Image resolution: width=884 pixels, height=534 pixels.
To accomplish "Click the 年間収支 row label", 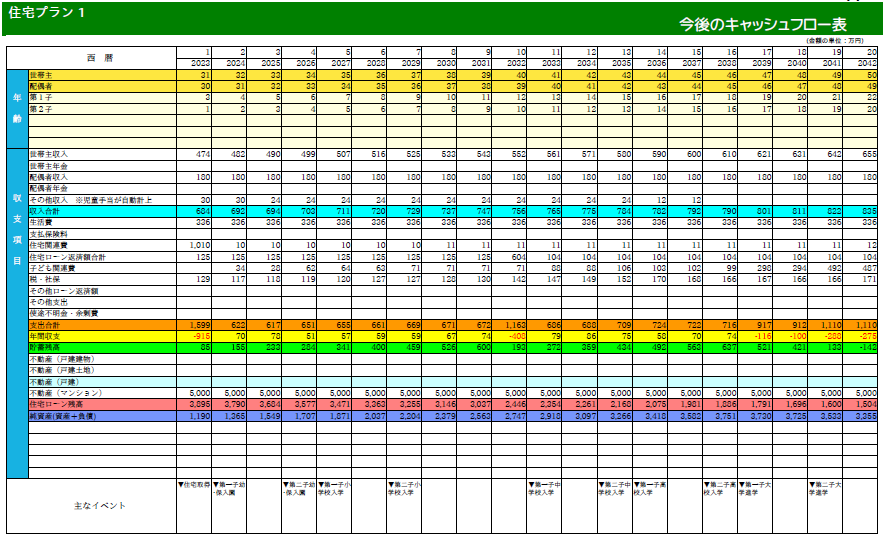I will (46, 336).
